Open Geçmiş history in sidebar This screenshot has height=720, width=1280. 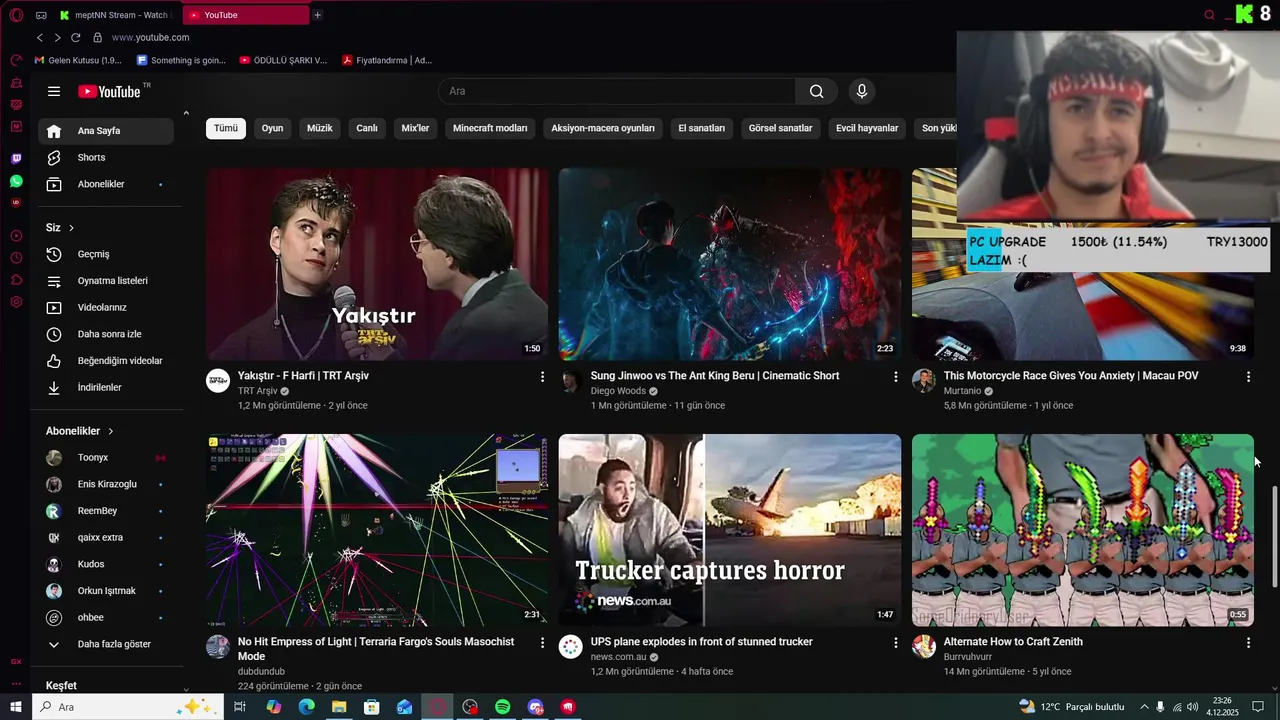pyautogui.click(x=106, y=254)
